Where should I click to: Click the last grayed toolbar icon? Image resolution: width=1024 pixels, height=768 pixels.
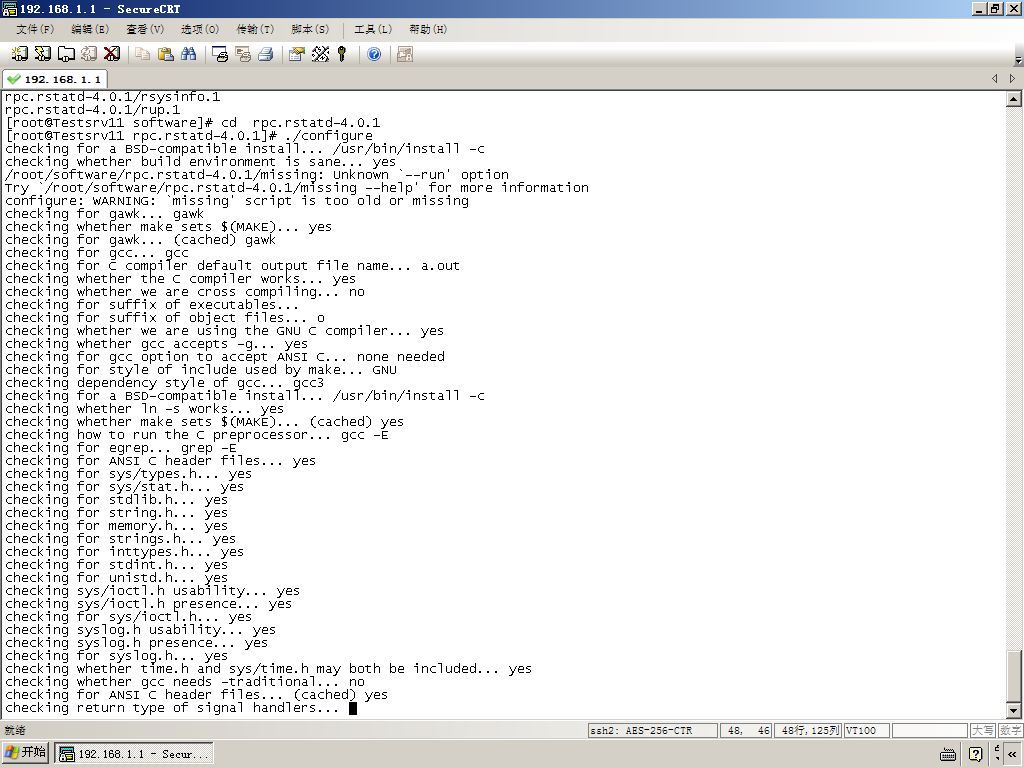point(405,54)
